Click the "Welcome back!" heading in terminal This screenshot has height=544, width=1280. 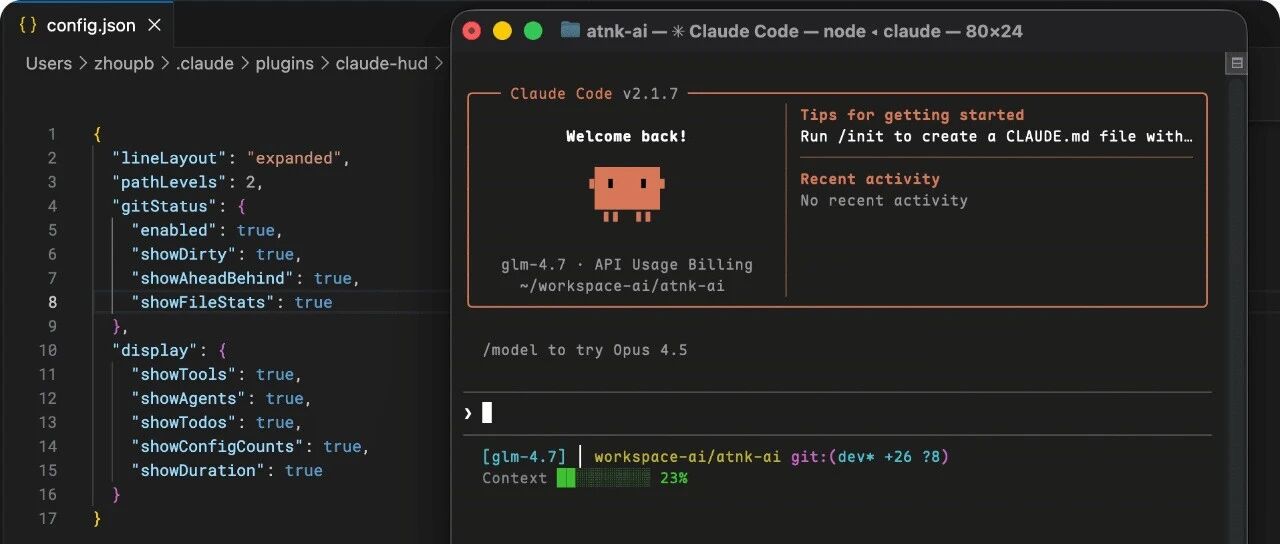coord(627,136)
